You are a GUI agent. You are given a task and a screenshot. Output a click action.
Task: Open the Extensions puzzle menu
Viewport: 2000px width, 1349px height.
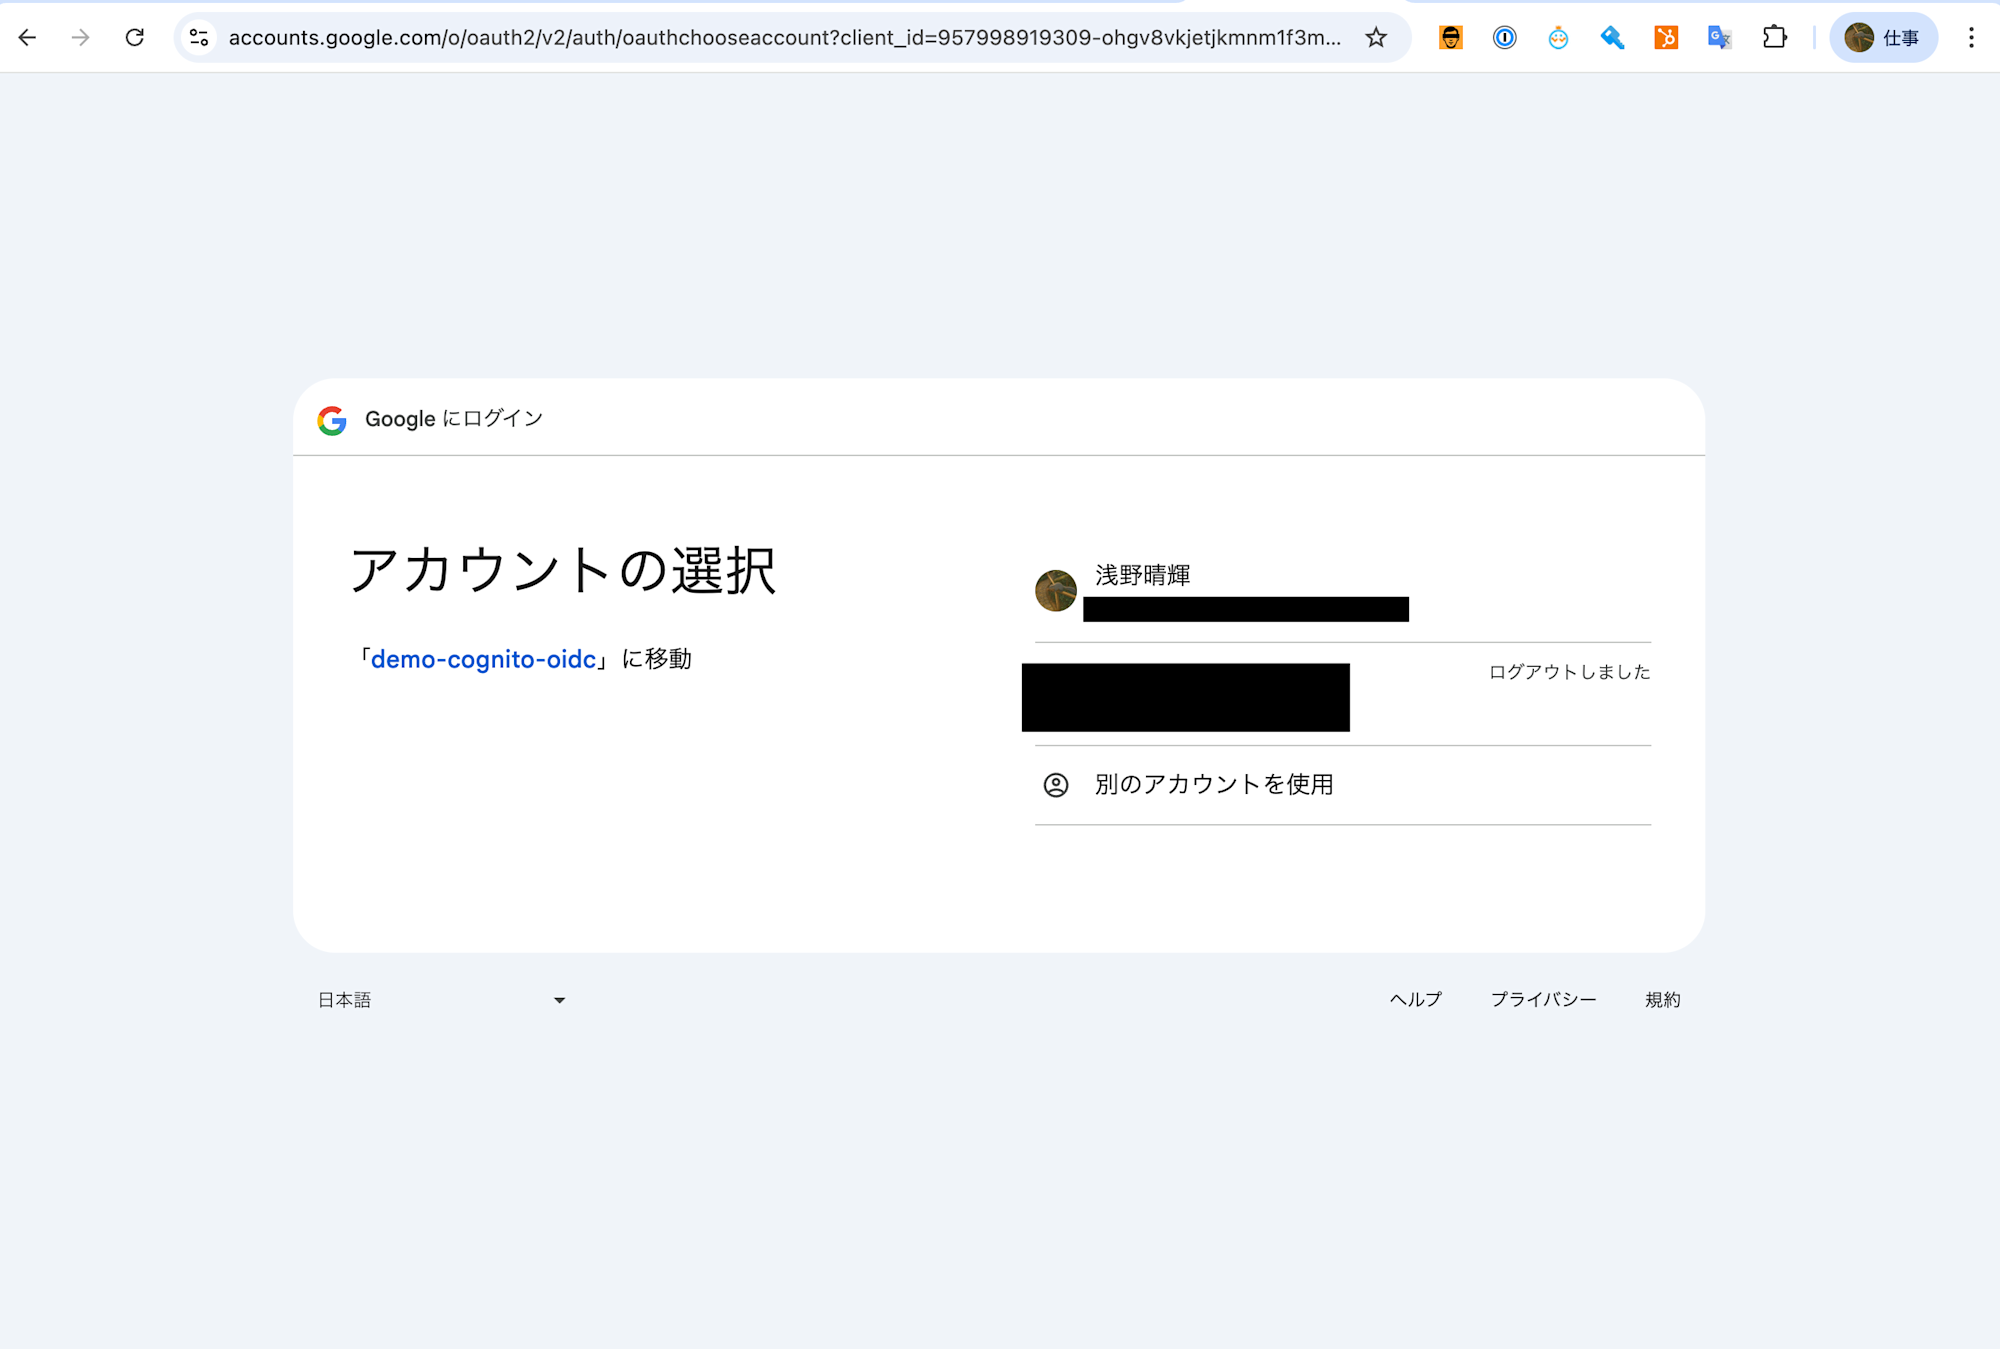tap(1774, 38)
